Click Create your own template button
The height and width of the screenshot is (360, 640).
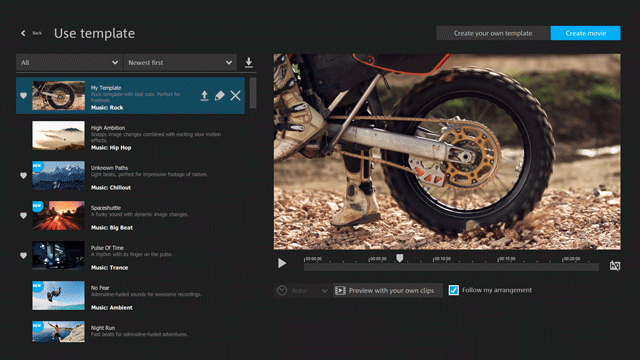tap(493, 33)
